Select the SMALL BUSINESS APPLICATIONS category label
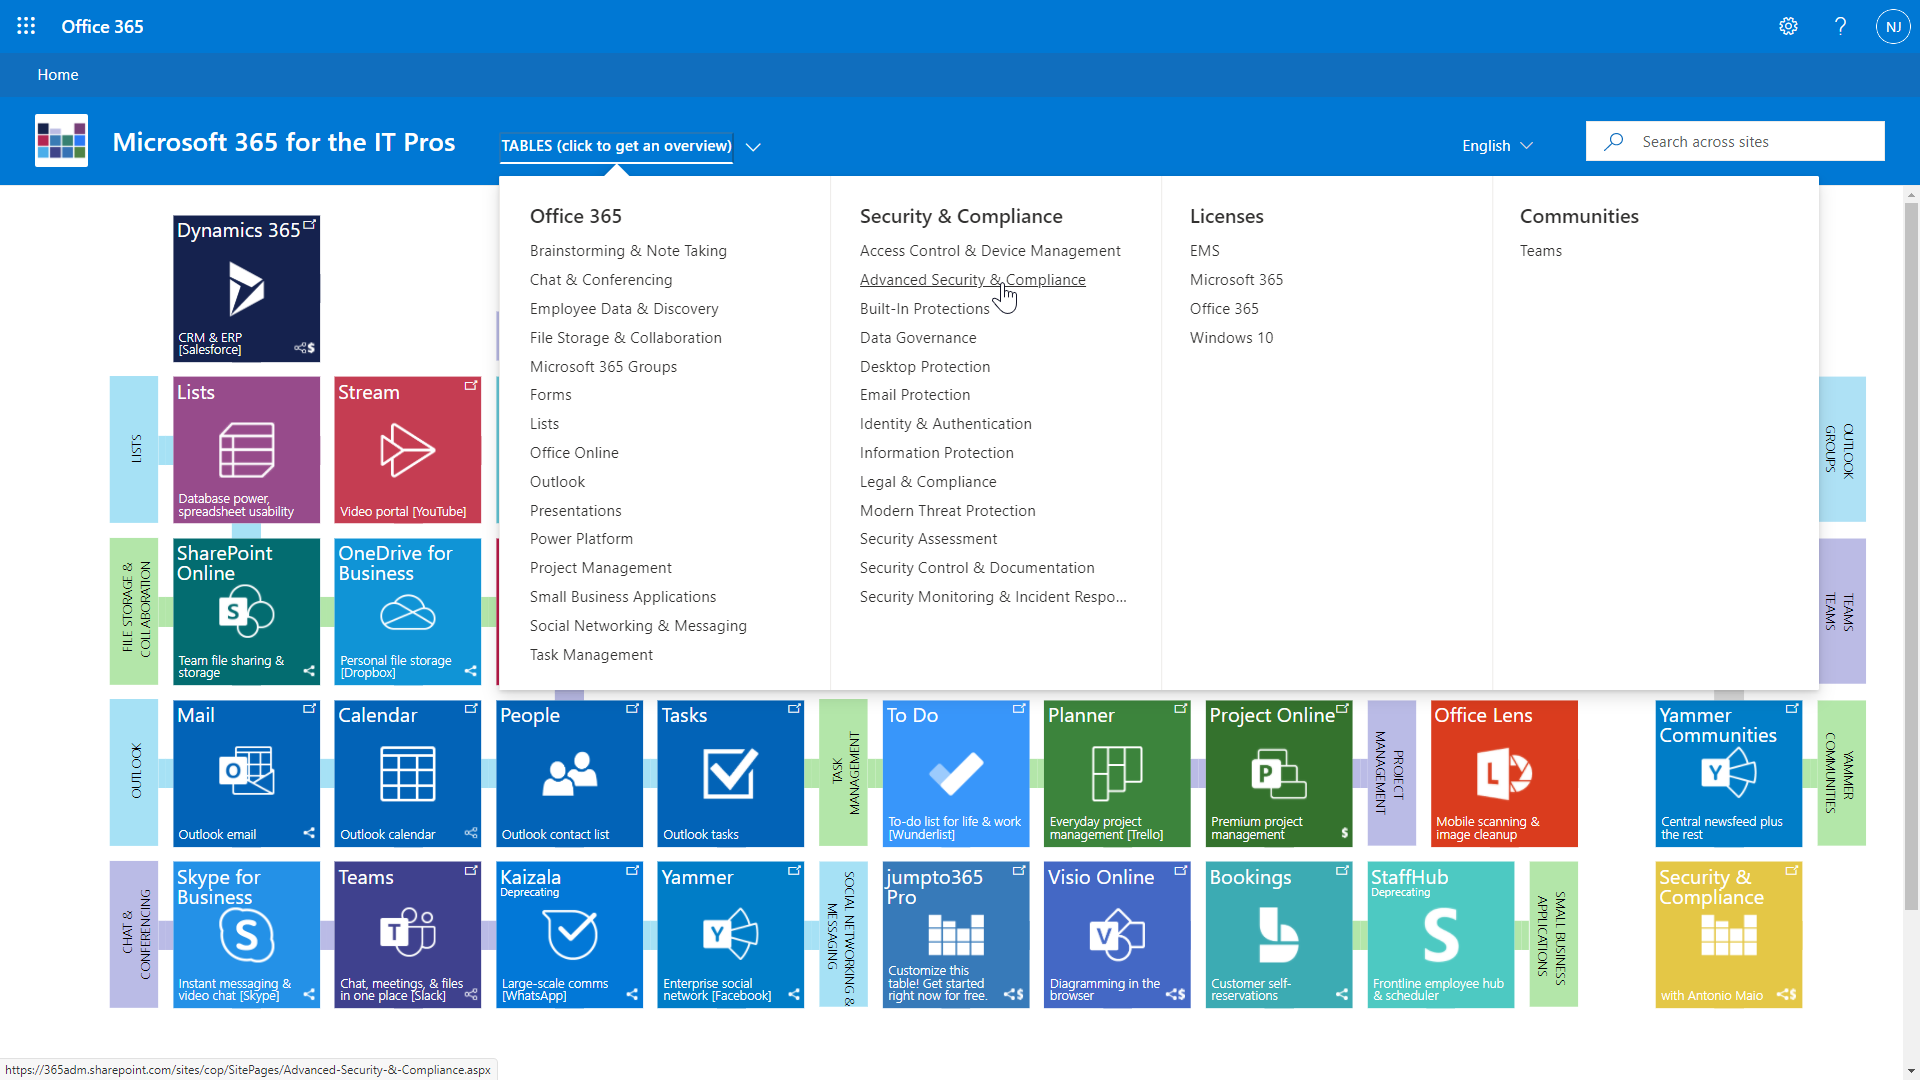Screen dimensions: 1920x1080 point(1554,935)
